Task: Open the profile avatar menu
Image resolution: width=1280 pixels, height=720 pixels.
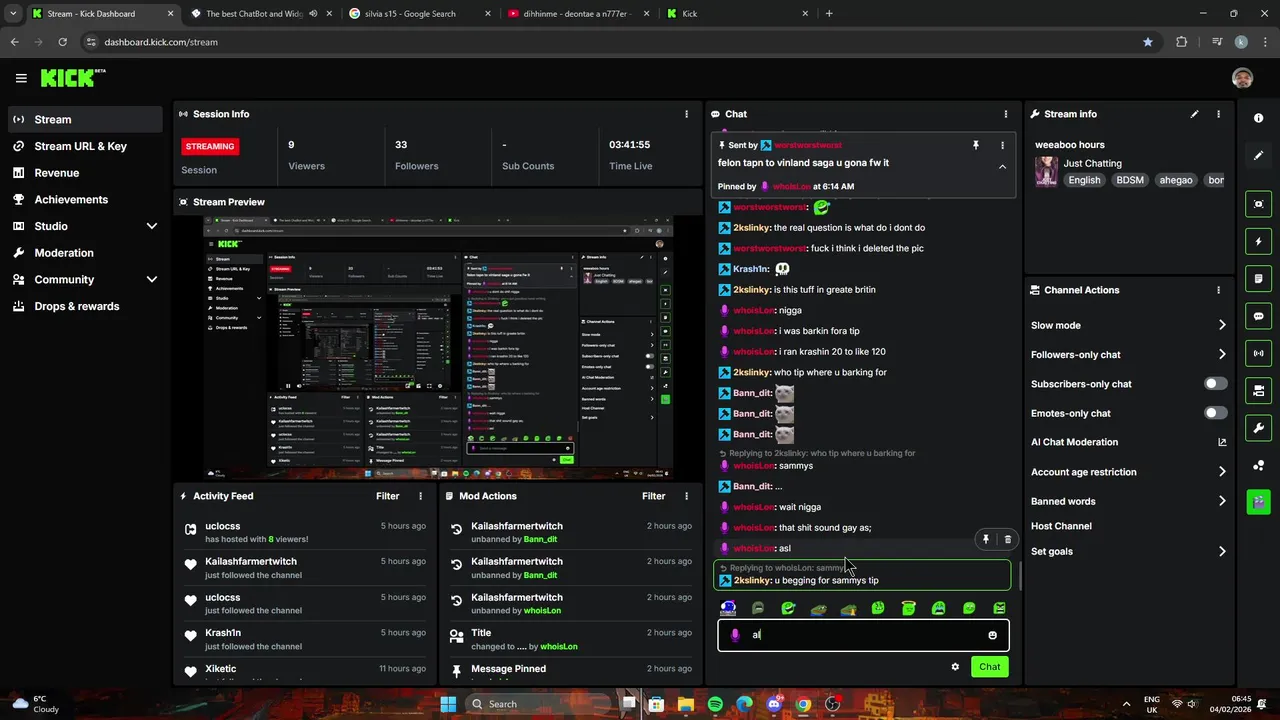Action: tap(1242, 78)
